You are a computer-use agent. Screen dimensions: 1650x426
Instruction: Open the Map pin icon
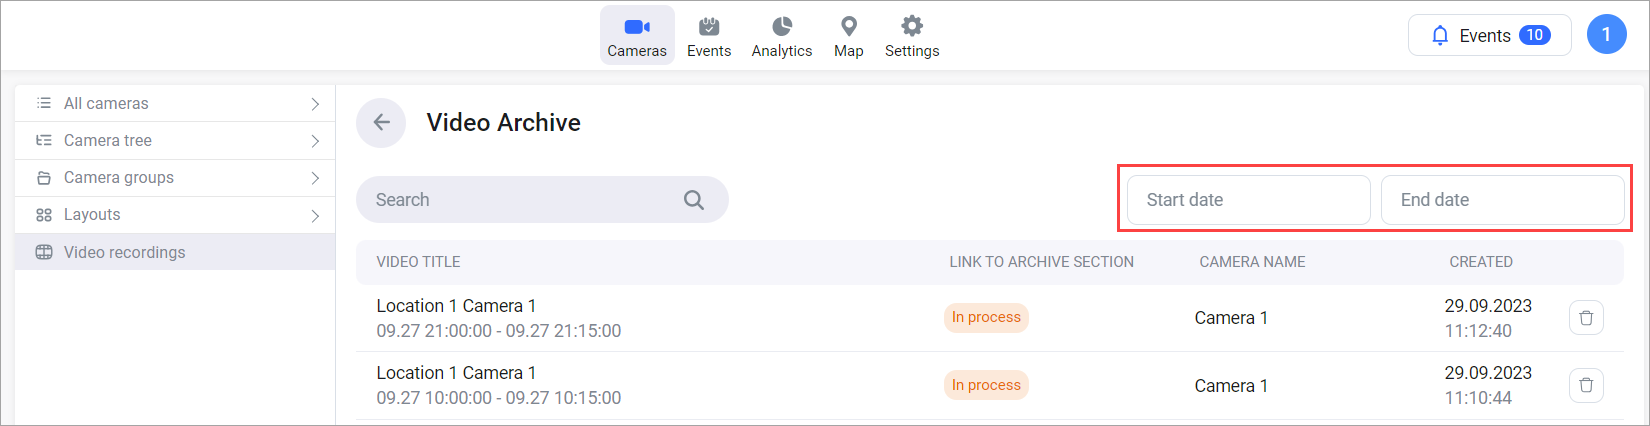(849, 27)
